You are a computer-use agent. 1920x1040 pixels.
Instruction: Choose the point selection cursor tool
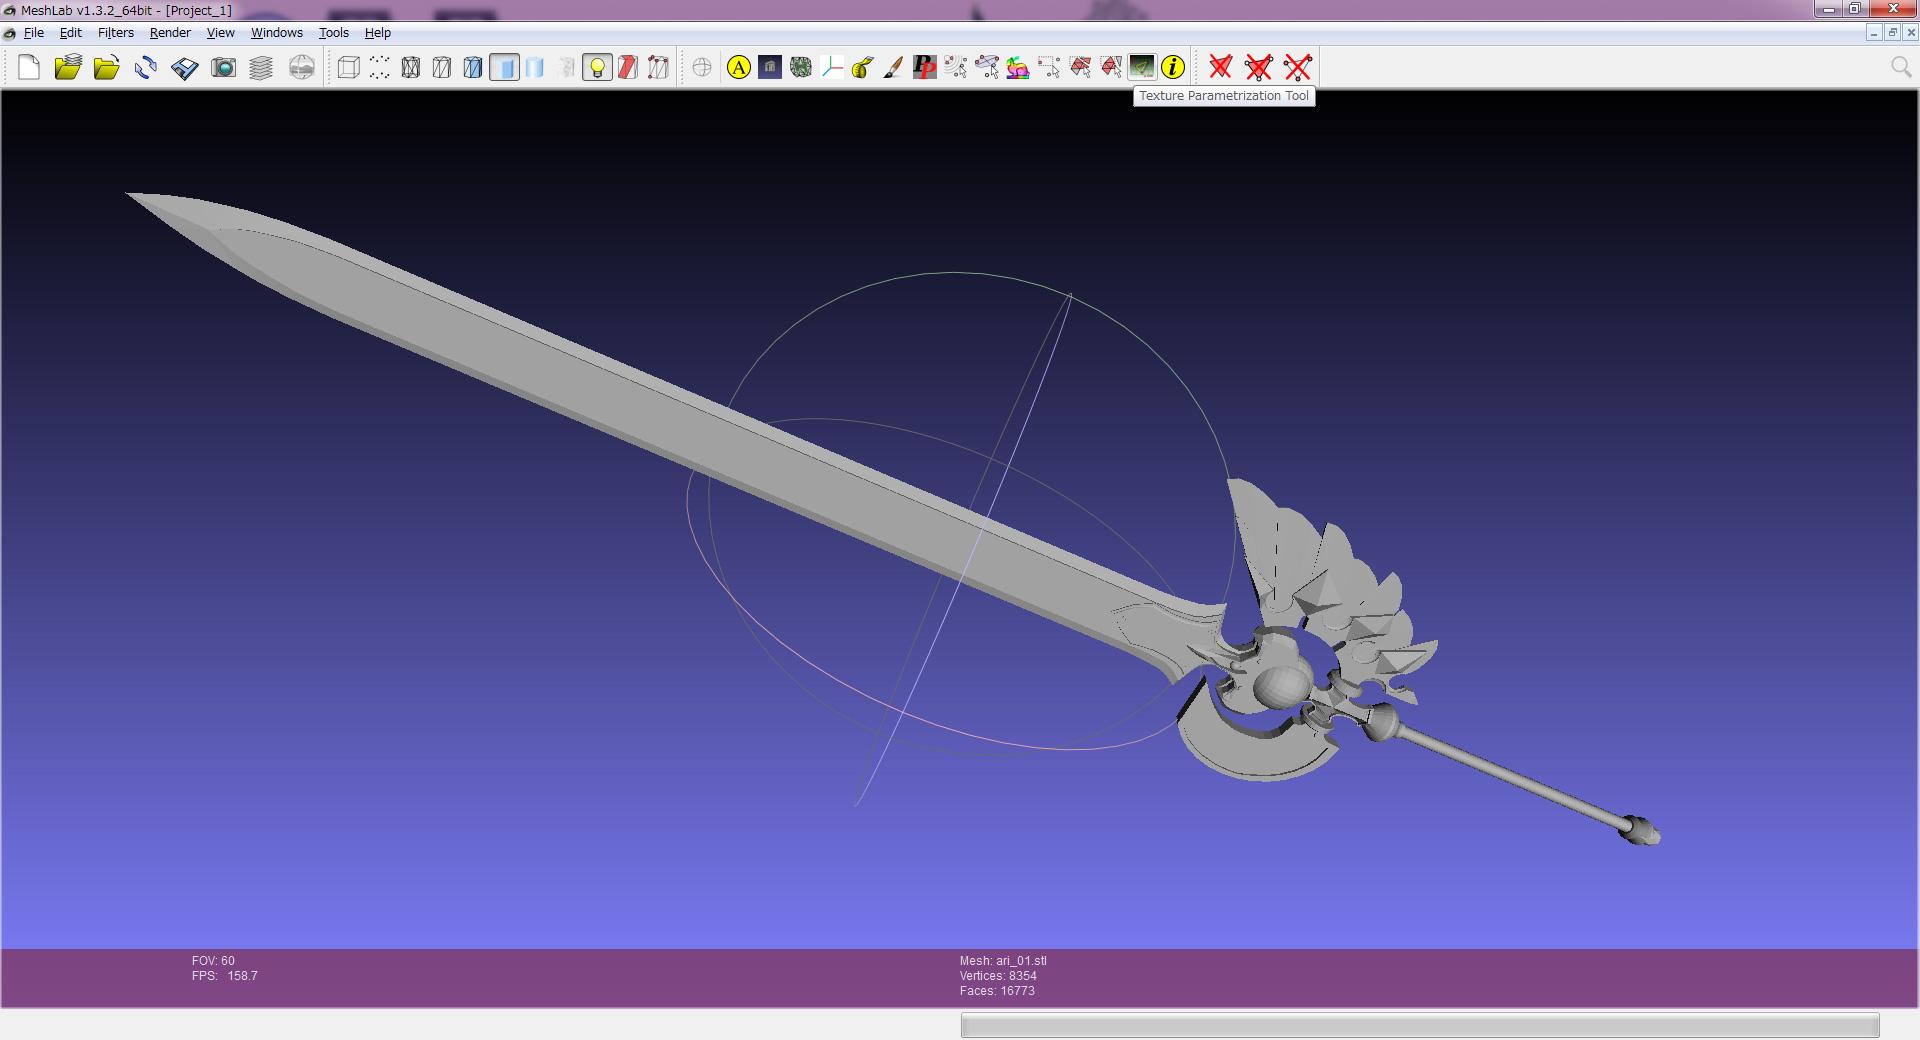click(956, 67)
